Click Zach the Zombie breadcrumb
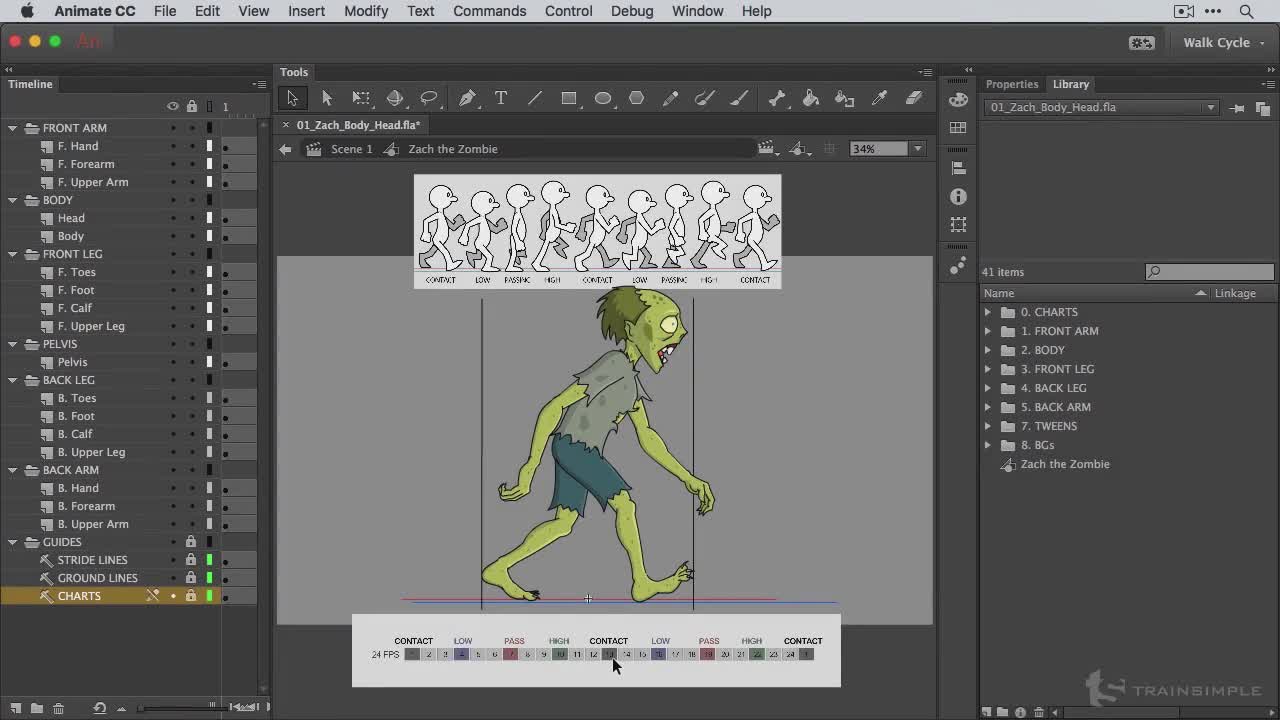Image resolution: width=1280 pixels, height=720 pixels. coord(453,149)
